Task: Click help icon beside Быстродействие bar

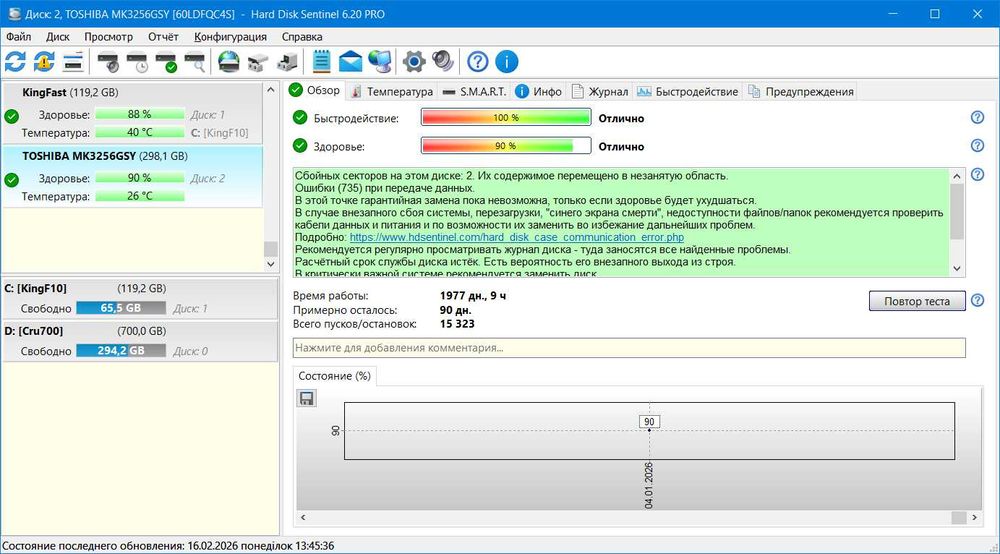Action: click(977, 117)
